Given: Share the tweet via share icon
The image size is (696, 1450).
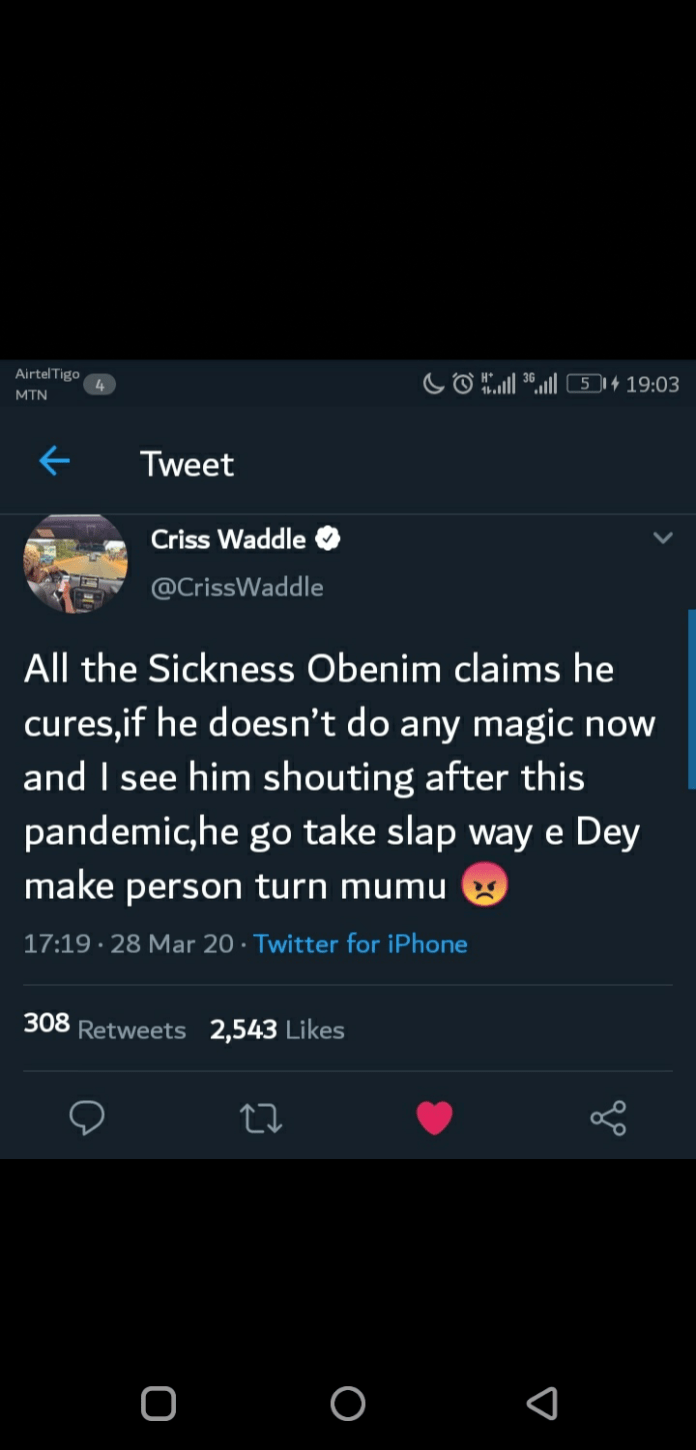Looking at the screenshot, I should (x=608, y=1117).
